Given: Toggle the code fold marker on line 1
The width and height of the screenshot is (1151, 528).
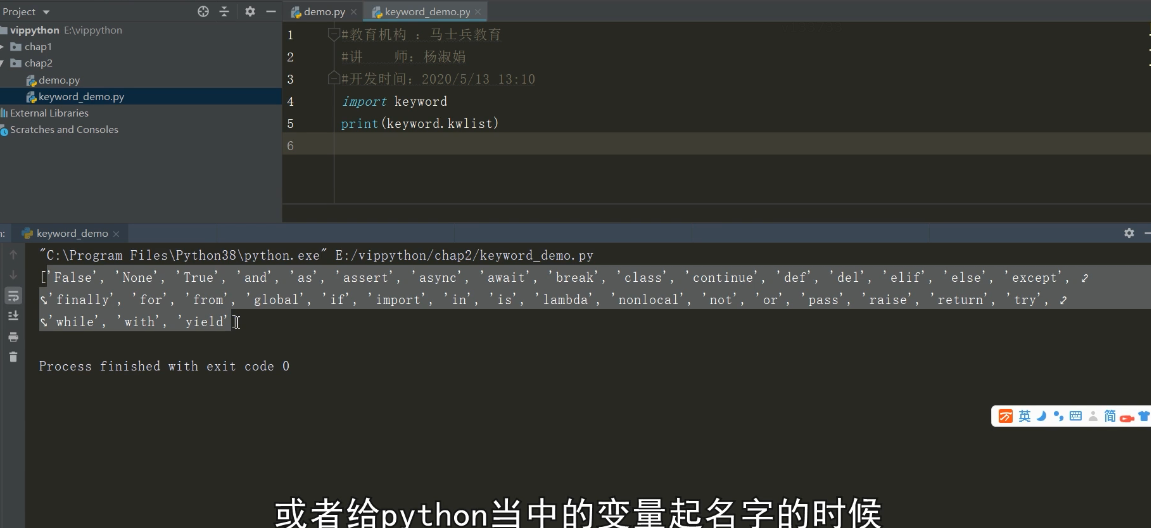Looking at the screenshot, I should (334, 35).
